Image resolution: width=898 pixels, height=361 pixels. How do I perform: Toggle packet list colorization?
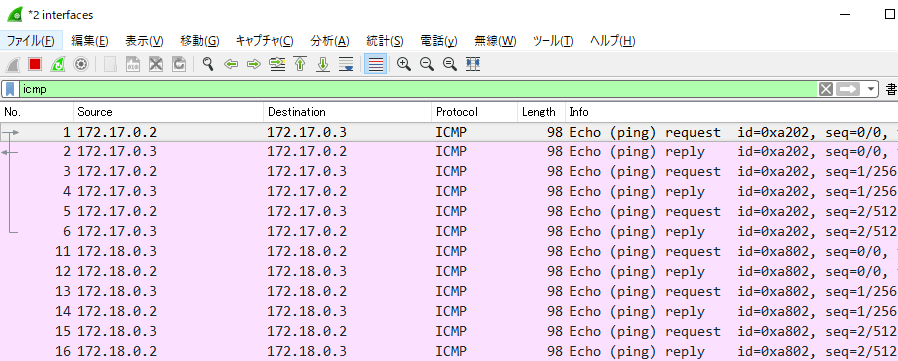coord(376,64)
